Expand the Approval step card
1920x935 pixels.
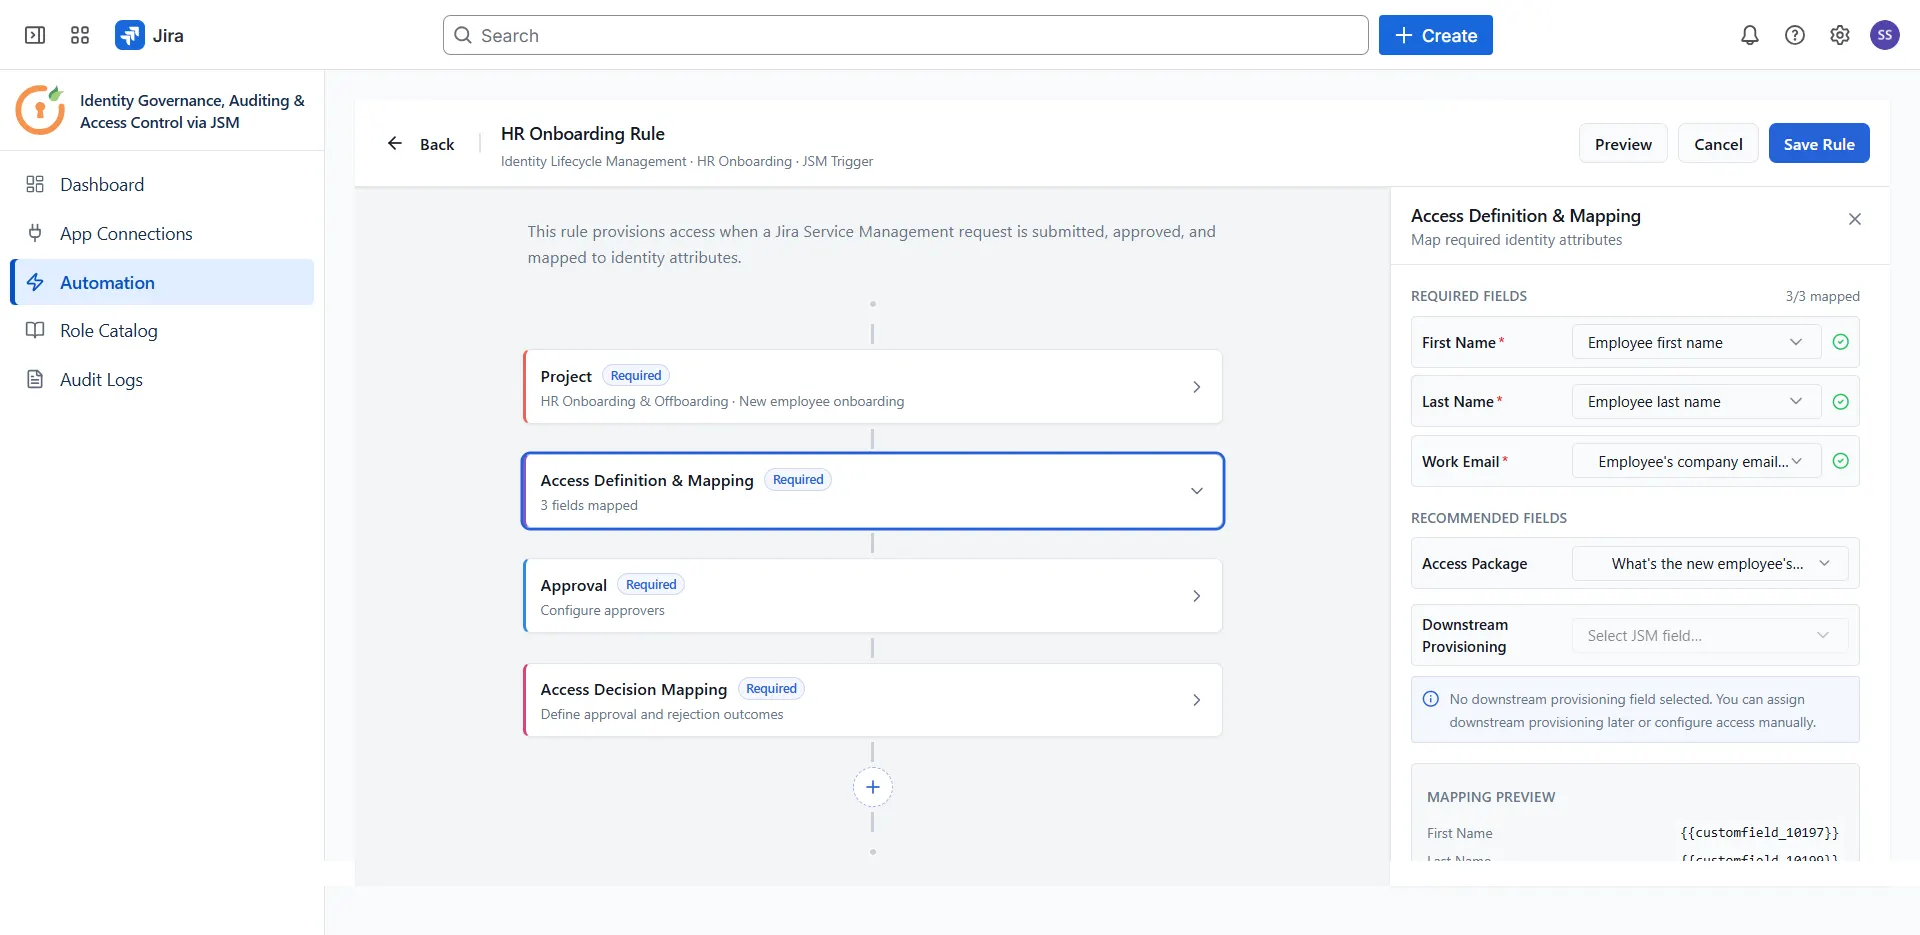coord(873,596)
